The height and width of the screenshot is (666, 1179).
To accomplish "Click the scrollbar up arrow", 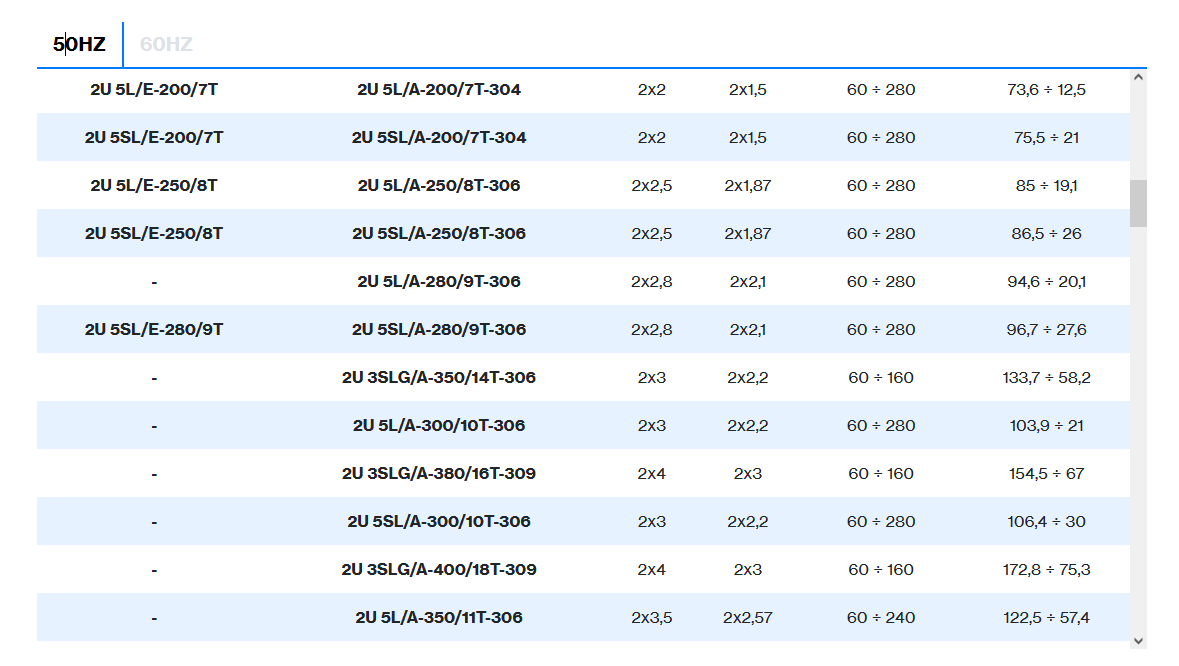I will [1138, 77].
